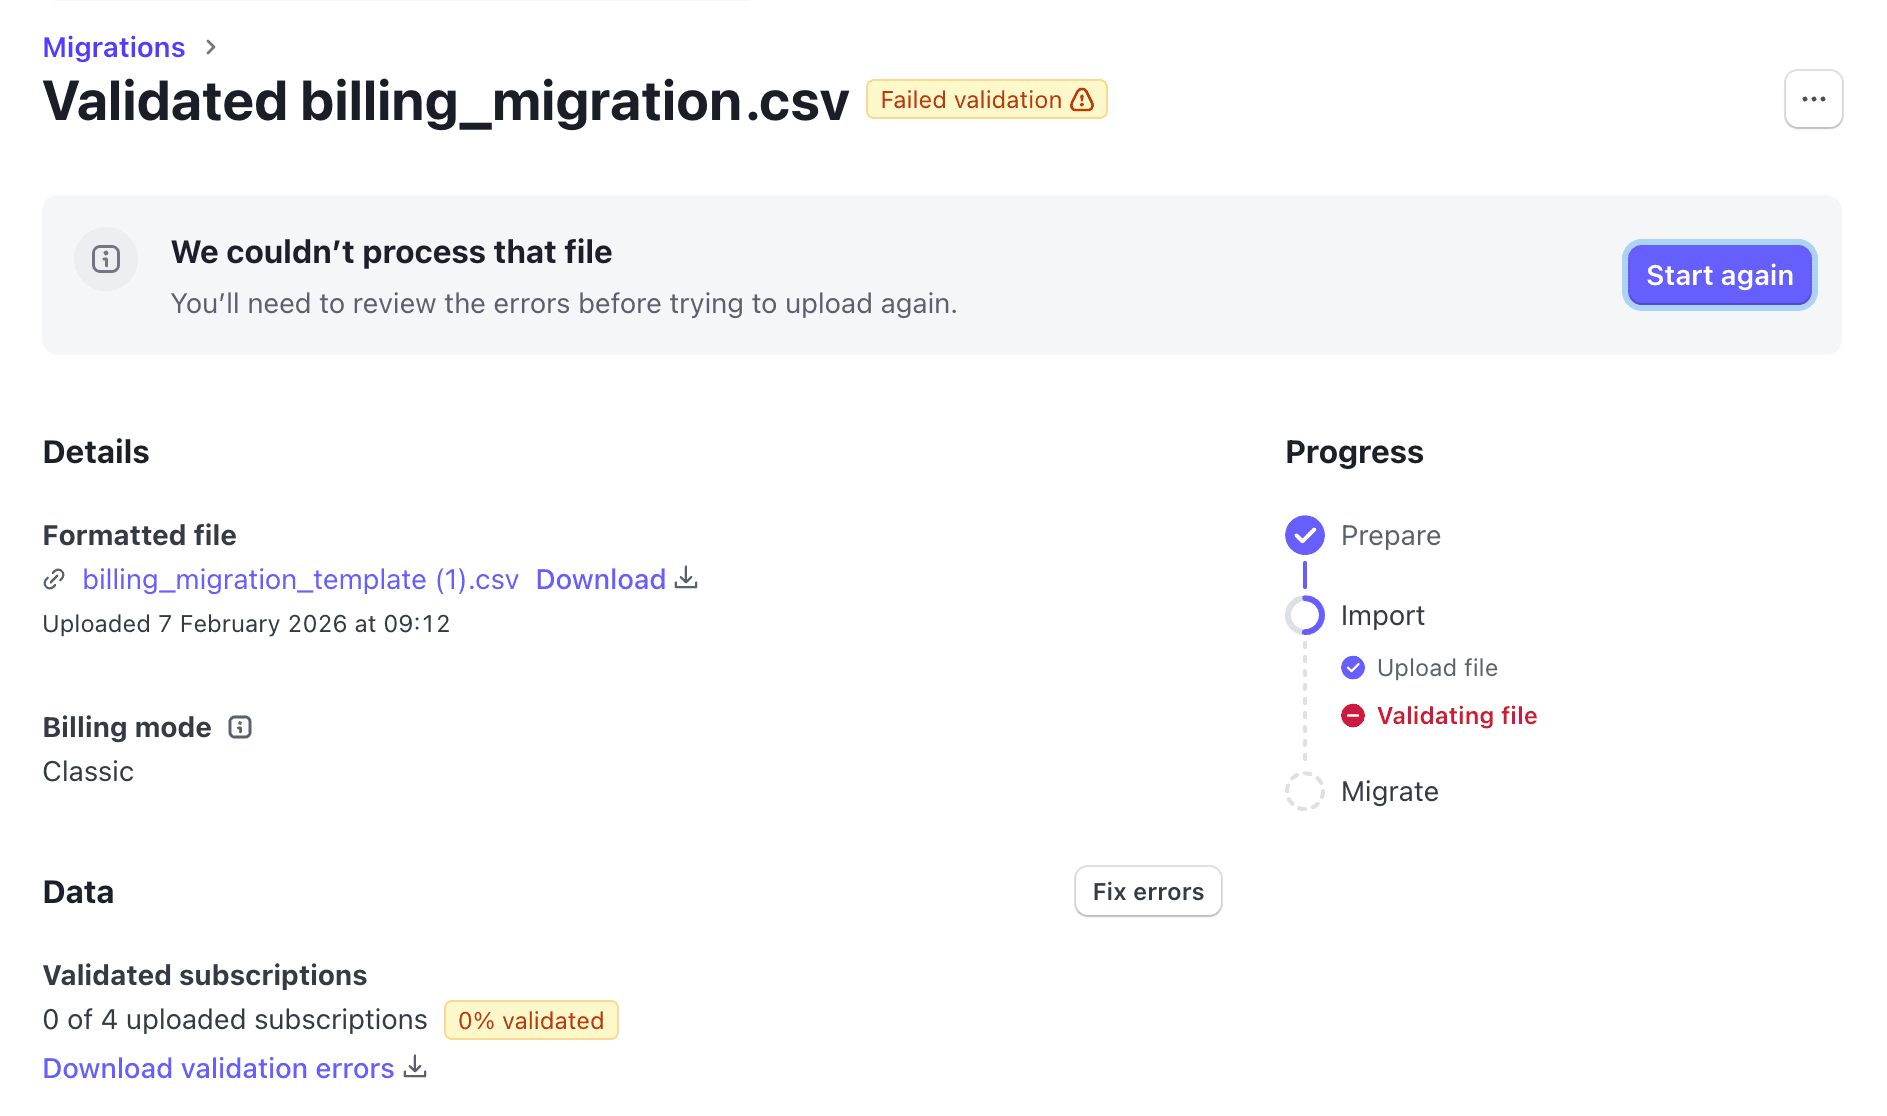Select the Upload file step checkmark
Viewport: 1887px width, 1116px height.
tap(1352, 667)
